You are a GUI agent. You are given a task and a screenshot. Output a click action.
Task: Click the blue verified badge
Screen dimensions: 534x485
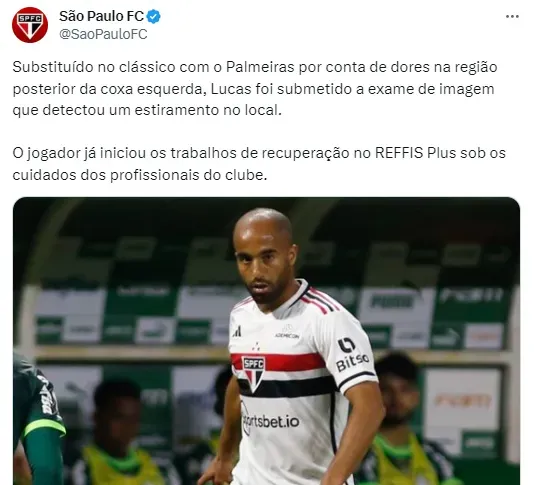tap(154, 16)
